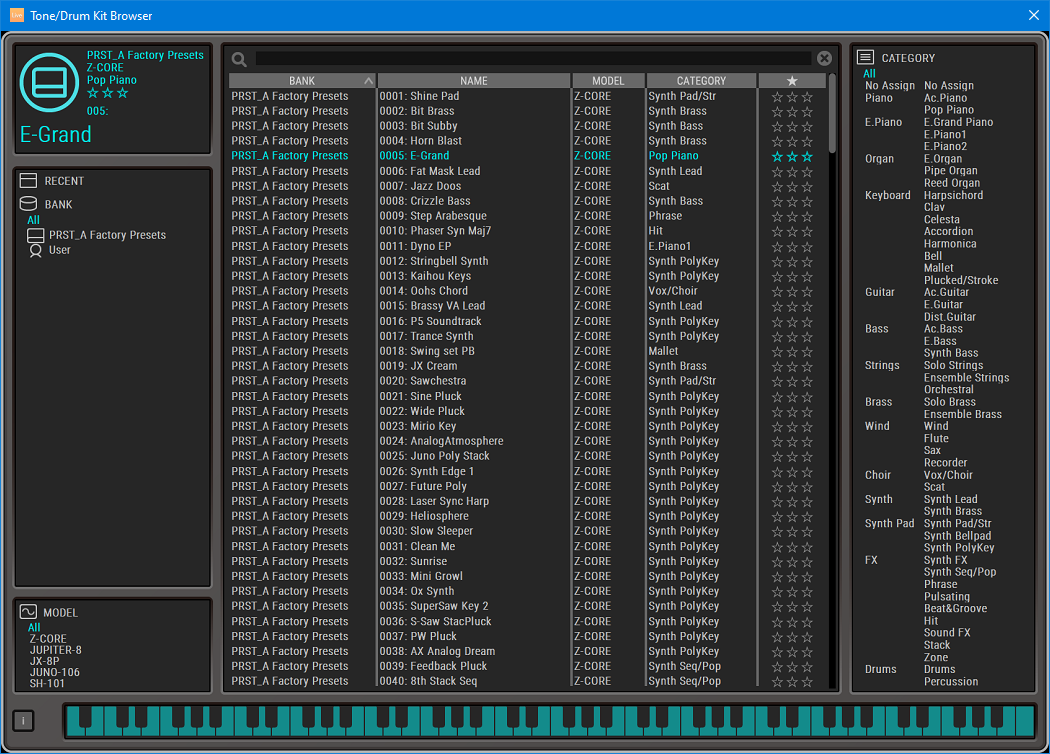Viewport: 1050px width, 754px height.
Task: Toggle star rating for 0025: Juno Poly Stack
Action: (792, 456)
